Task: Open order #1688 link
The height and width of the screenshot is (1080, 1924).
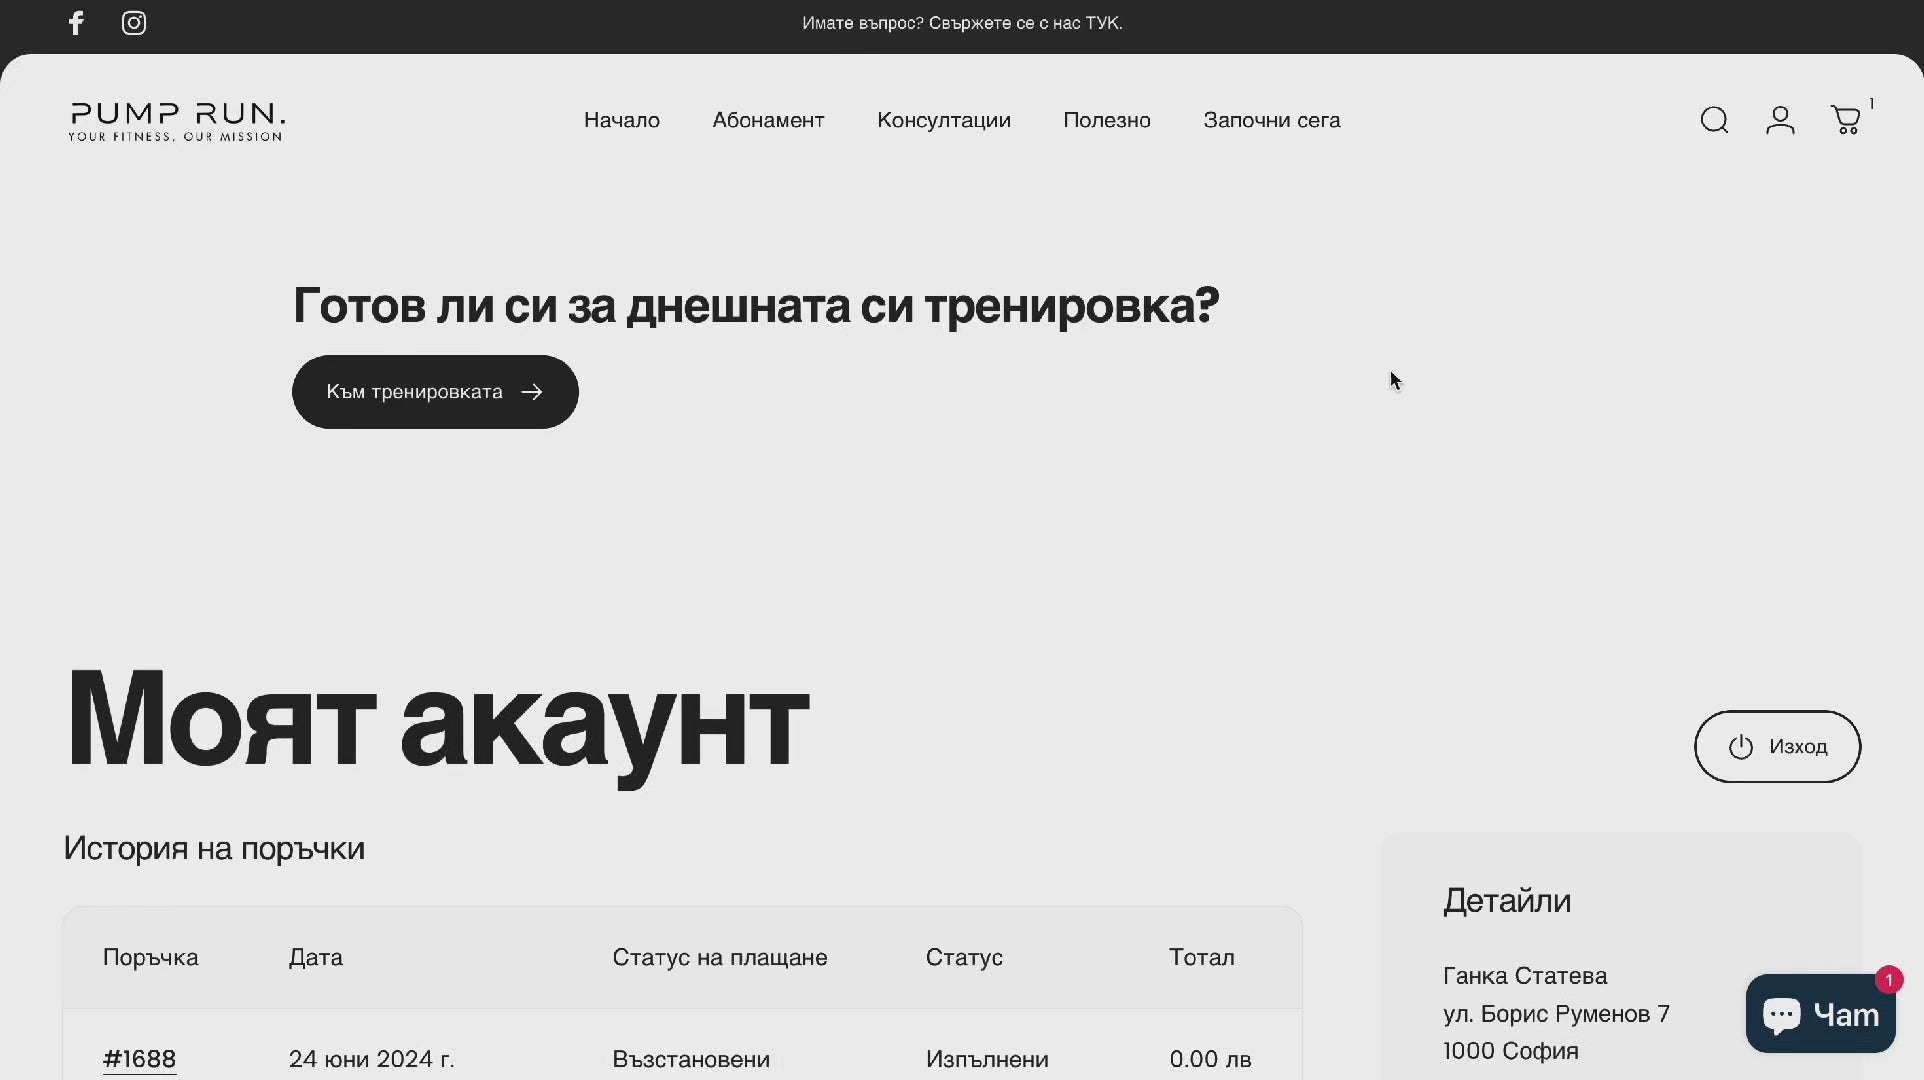Action: [x=139, y=1059]
